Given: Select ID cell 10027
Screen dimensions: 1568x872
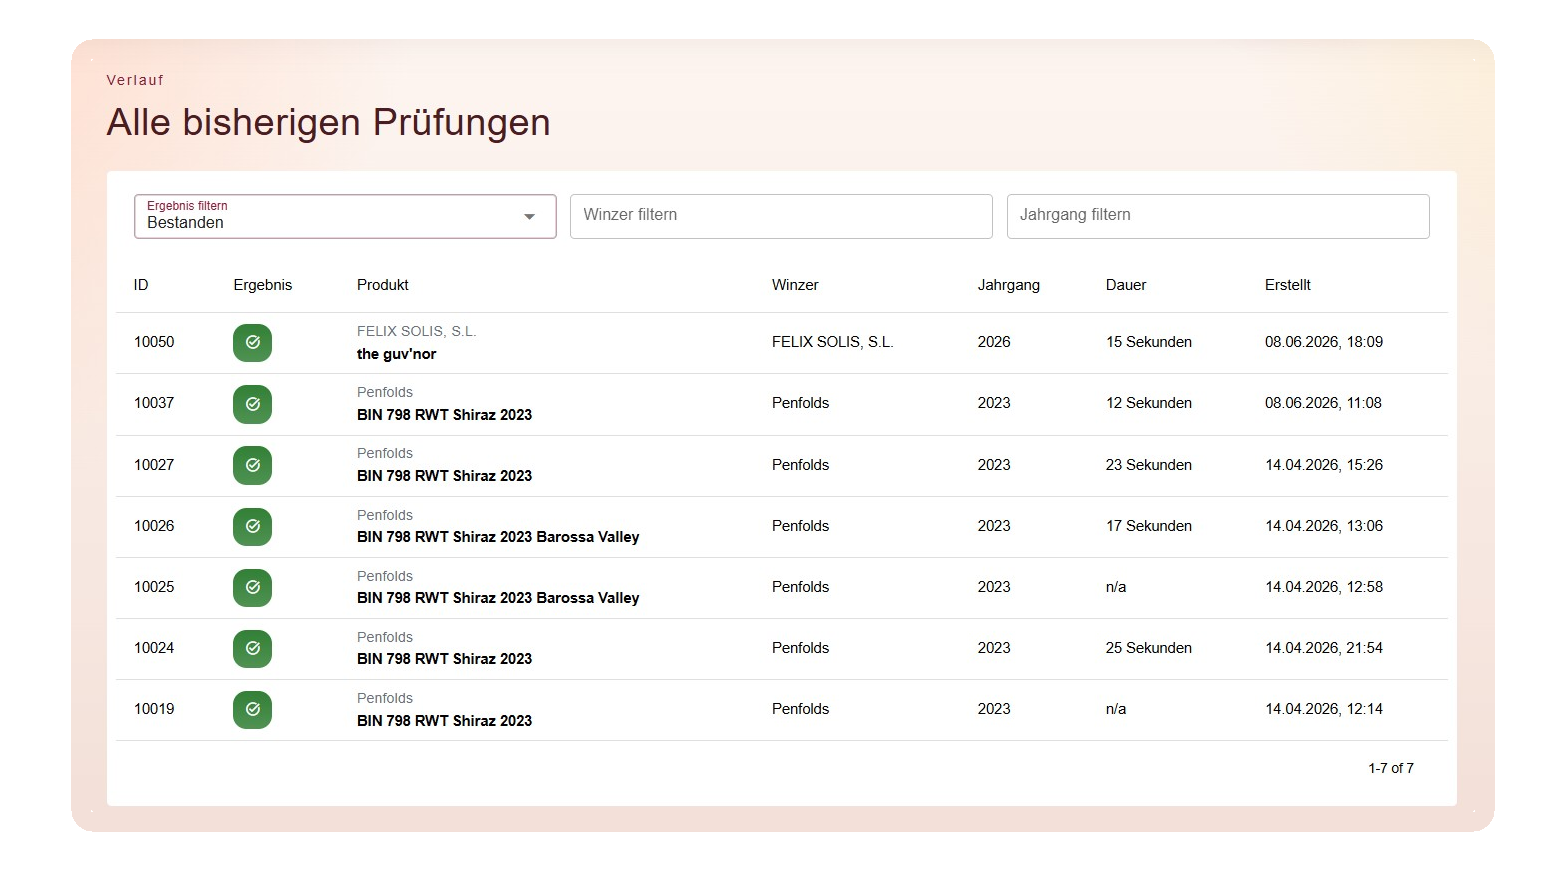Looking at the screenshot, I should pos(154,465).
